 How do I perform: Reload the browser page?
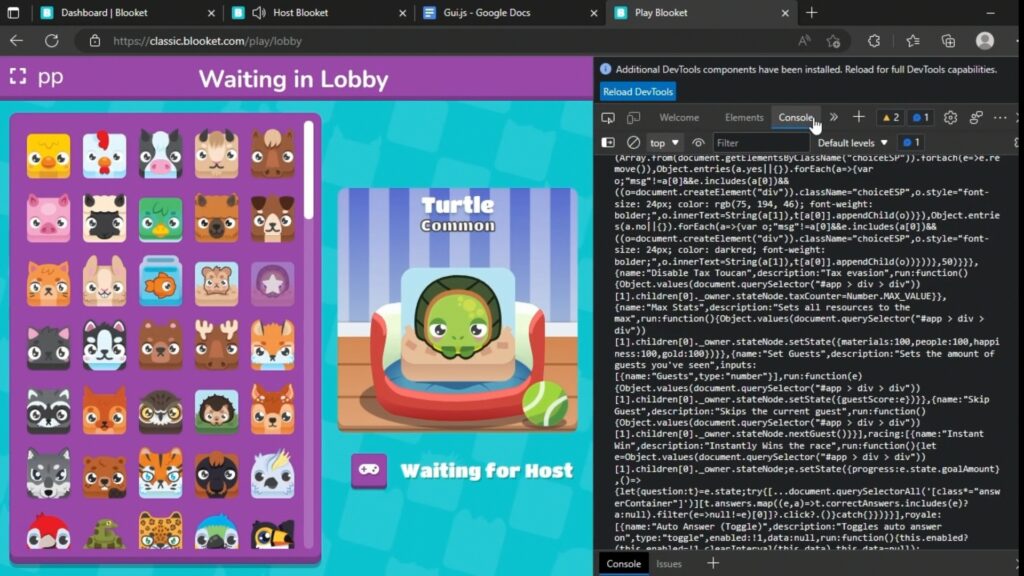(52, 40)
